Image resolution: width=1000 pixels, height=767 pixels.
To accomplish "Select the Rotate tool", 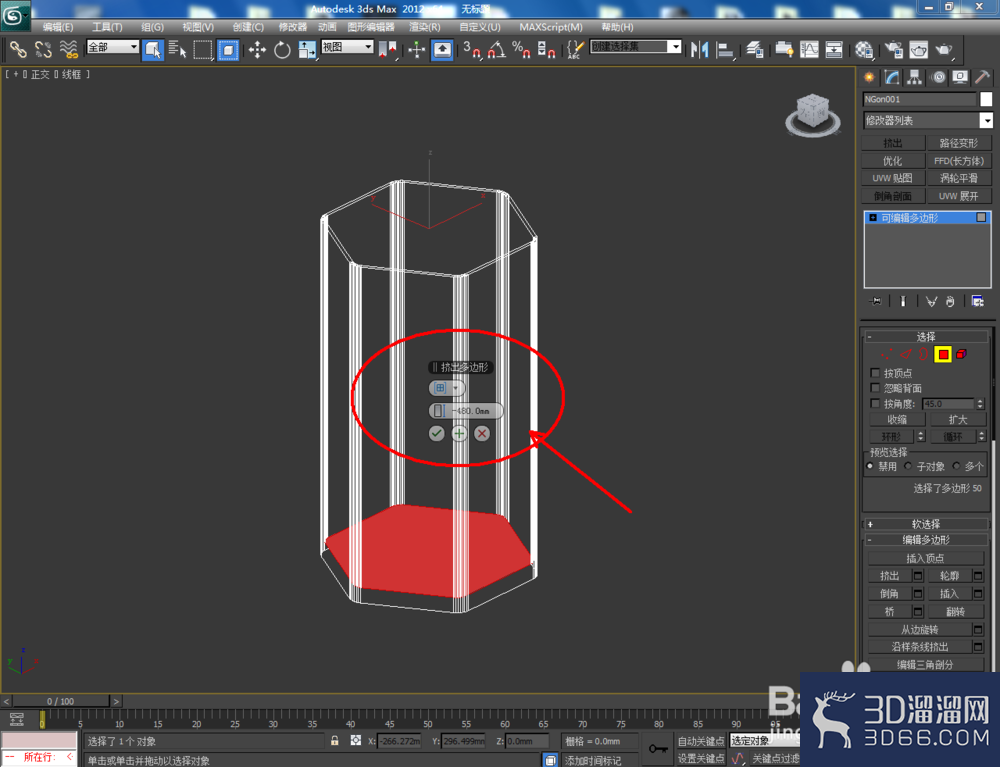I will pyautogui.click(x=282, y=49).
